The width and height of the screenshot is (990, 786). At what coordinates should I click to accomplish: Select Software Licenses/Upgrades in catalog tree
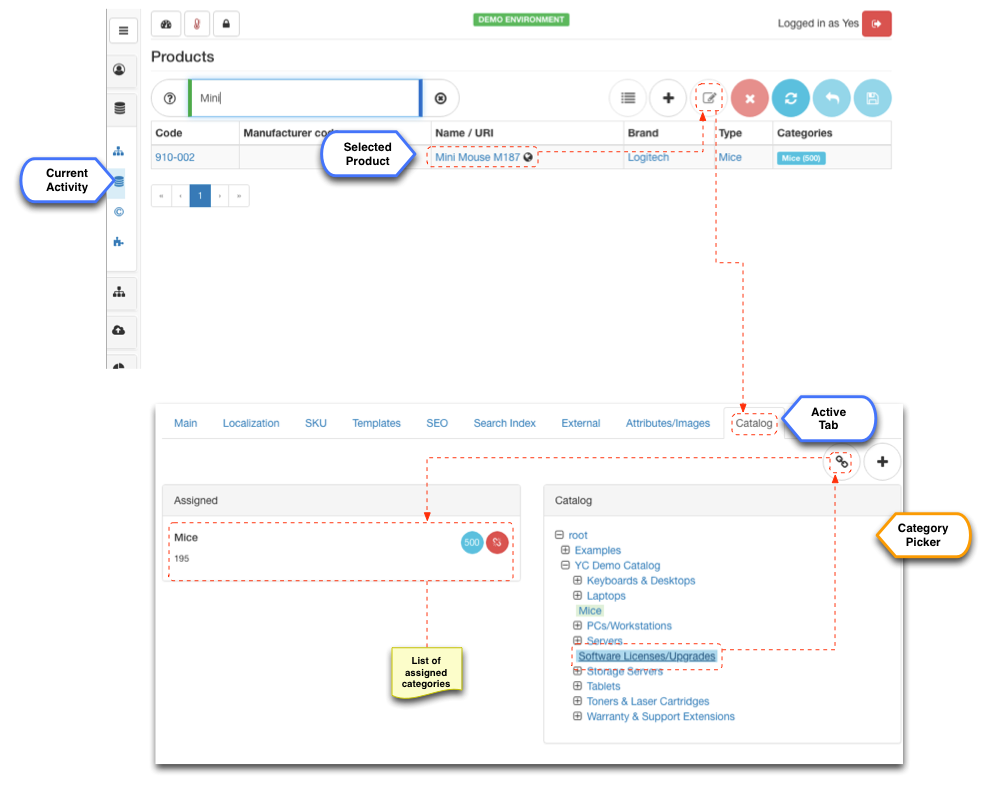point(646,657)
